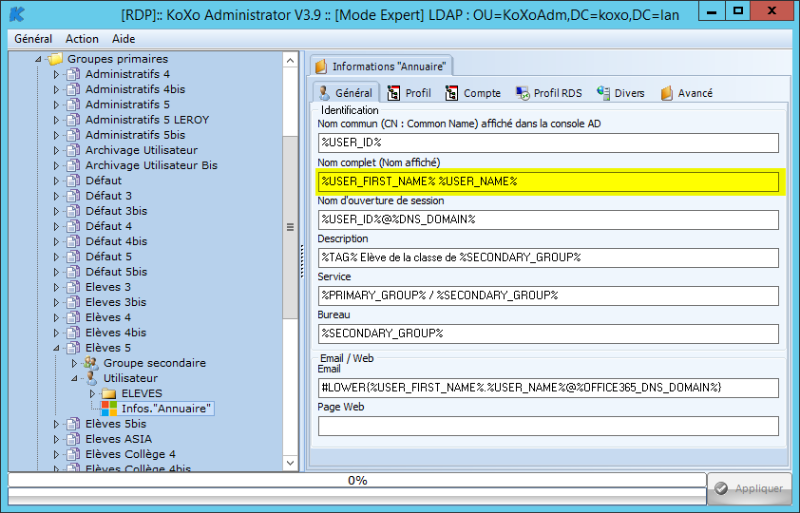The width and height of the screenshot is (800, 513).
Task: Switch to the Compte tab
Action: pos(473,93)
